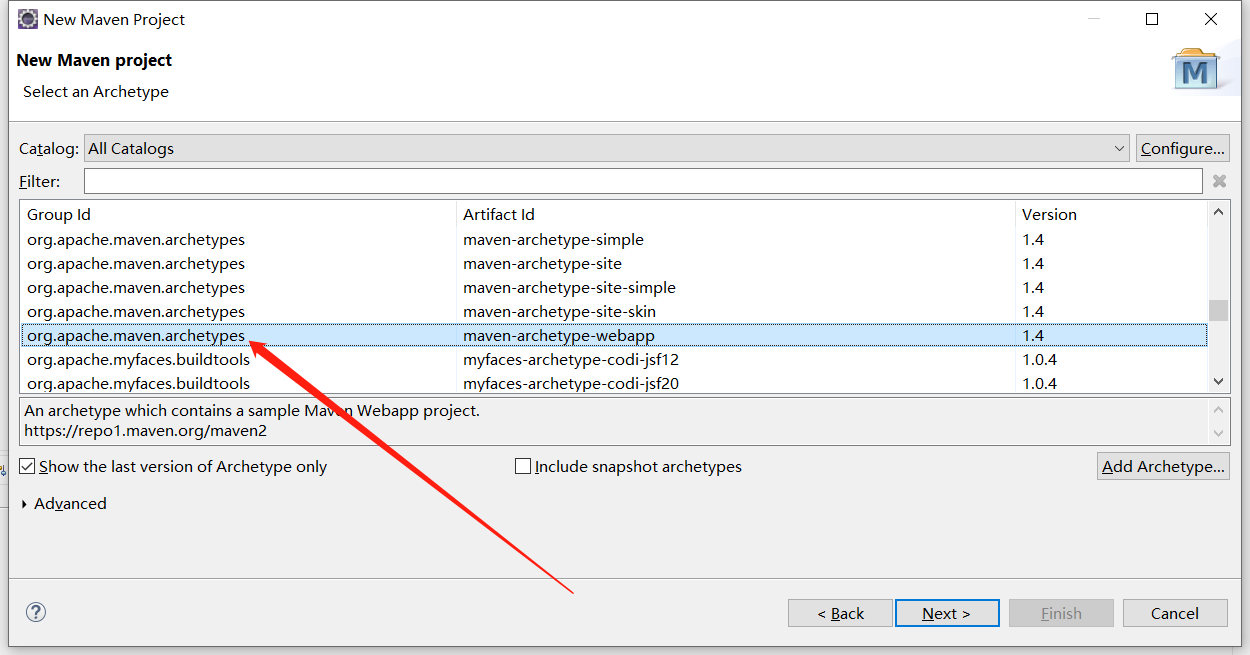The width and height of the screenshot is (1250, 655).
Task: Click the Configure... button
Action: pyautogui.click(x=1182, y=148)
